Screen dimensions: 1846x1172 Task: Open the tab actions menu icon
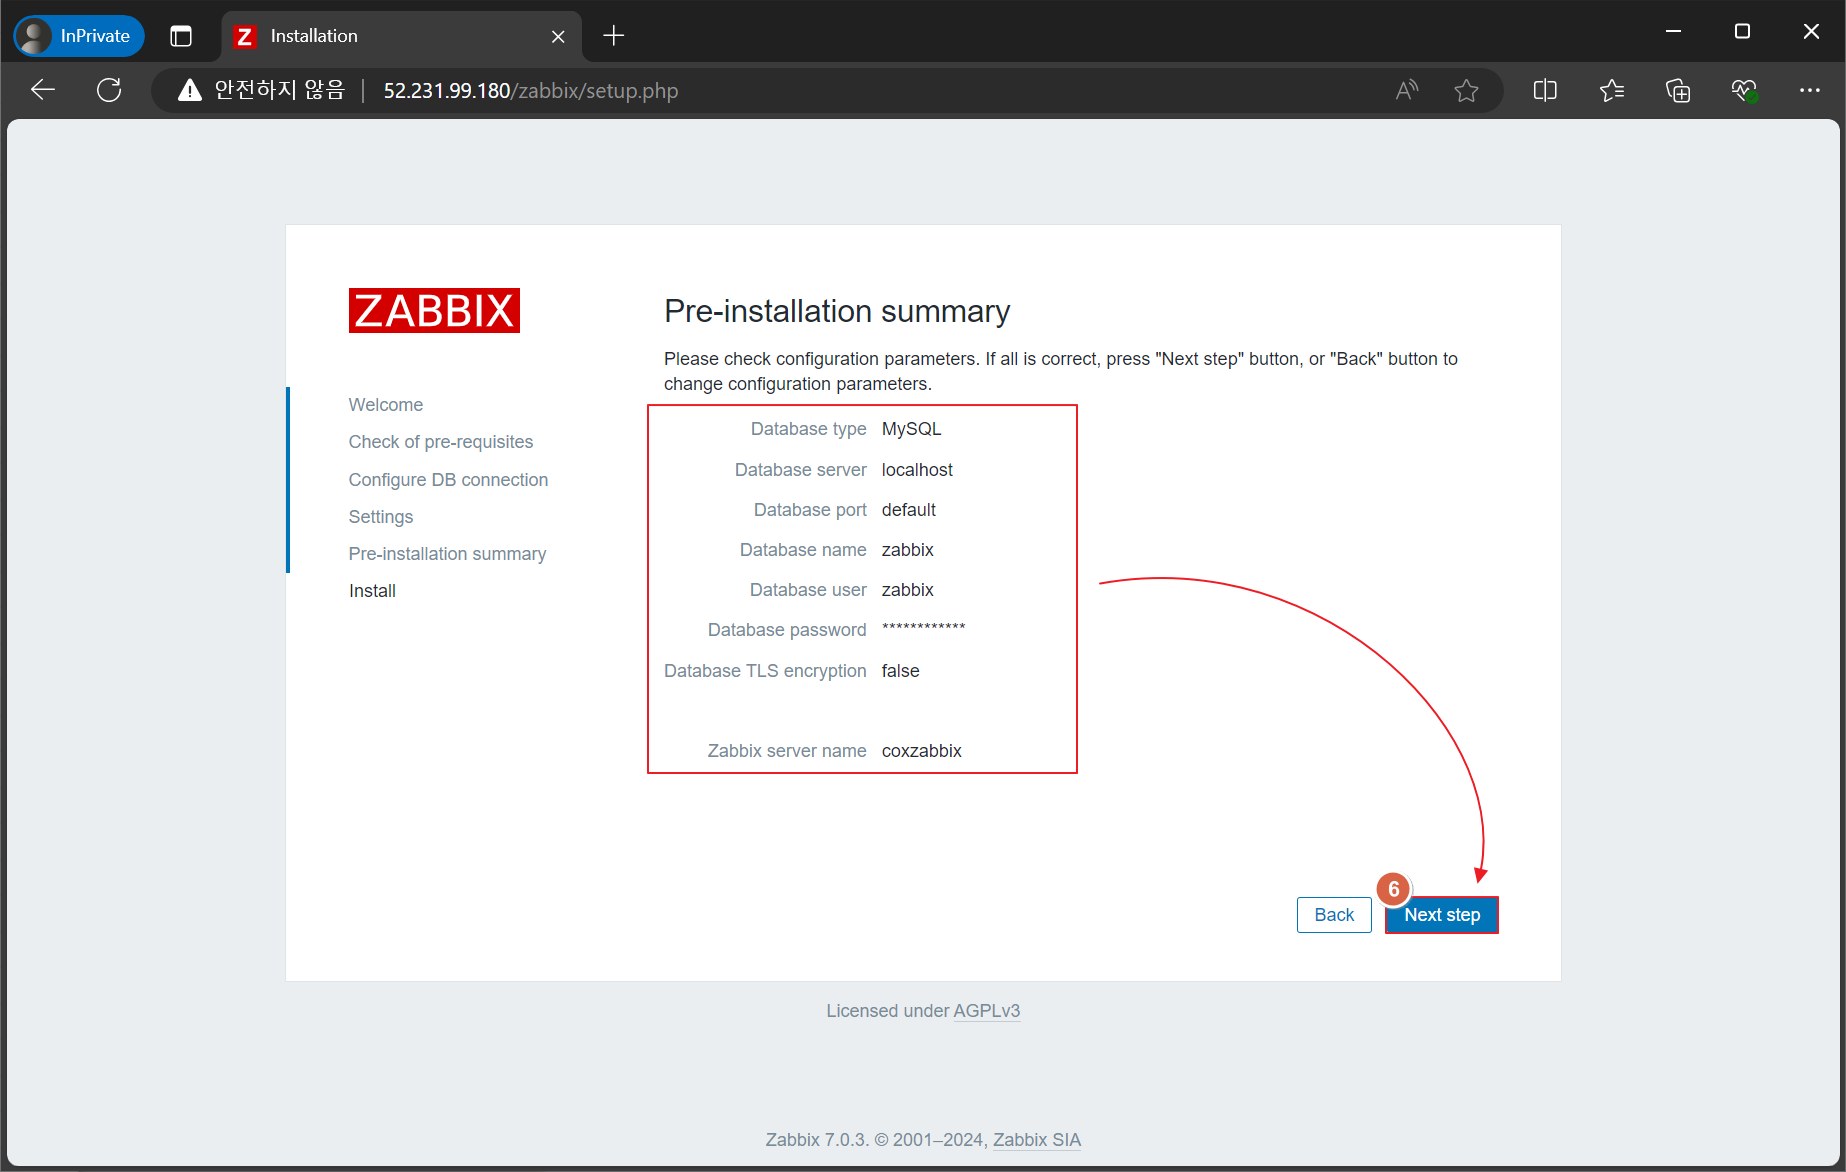(x=181, y=36)
